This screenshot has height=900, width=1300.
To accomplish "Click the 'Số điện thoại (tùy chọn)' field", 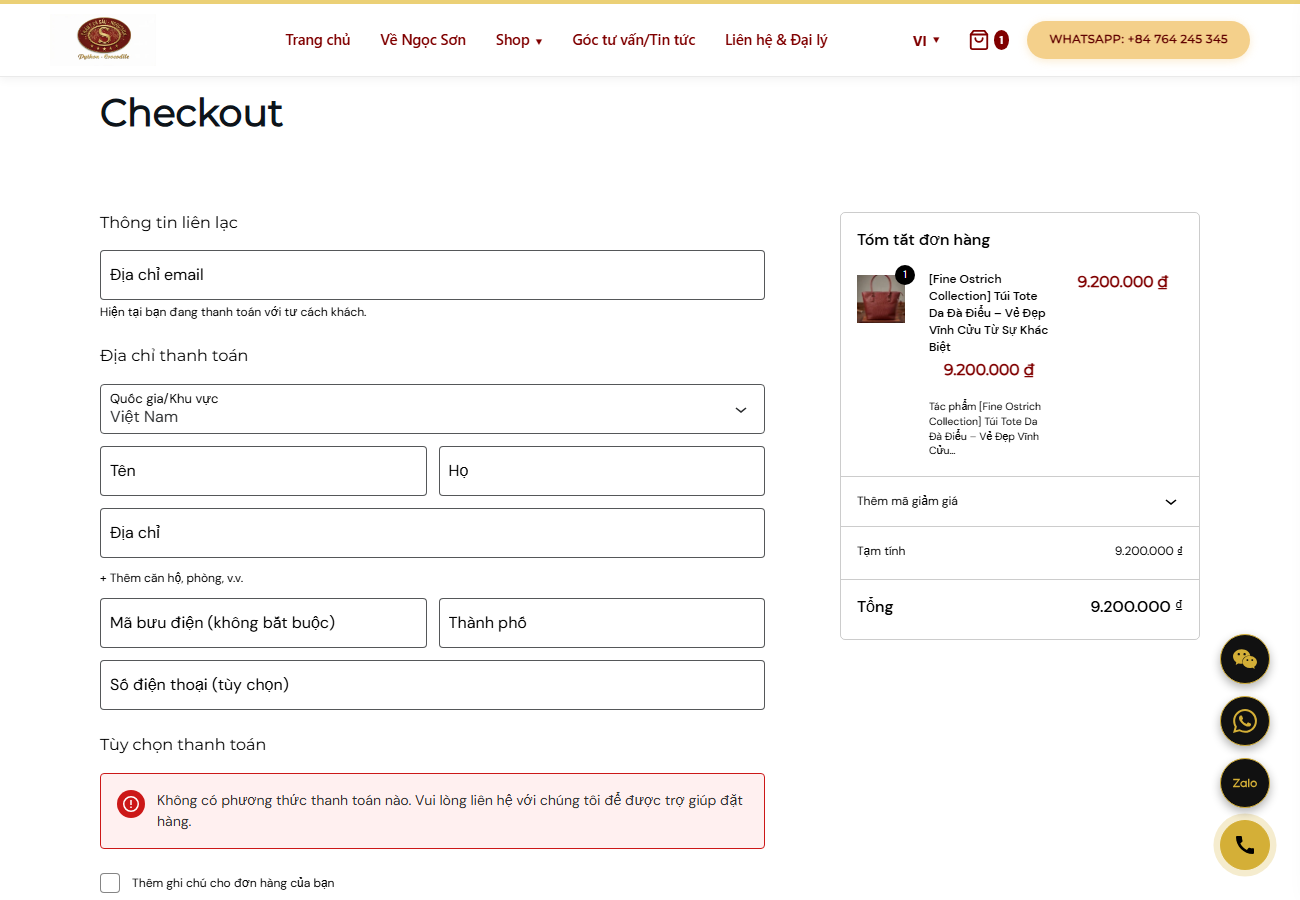I will [432, 685].
